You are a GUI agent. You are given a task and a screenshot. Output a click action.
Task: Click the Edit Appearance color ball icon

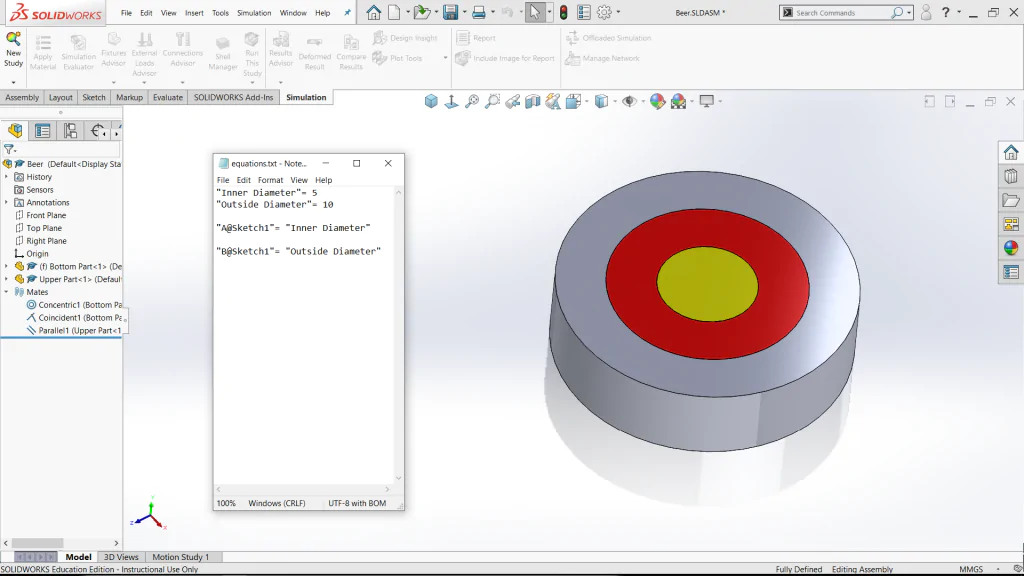tap(658, 101)
